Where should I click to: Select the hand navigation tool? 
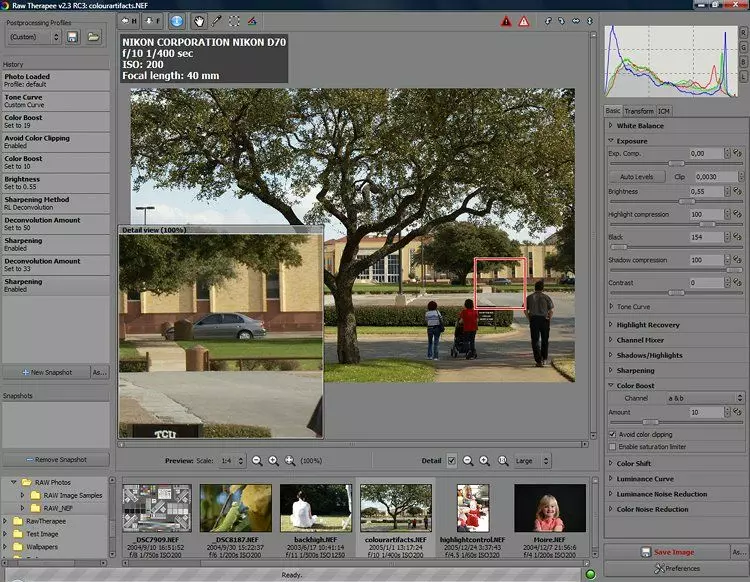pyautogui.click(x=198, y=20)
